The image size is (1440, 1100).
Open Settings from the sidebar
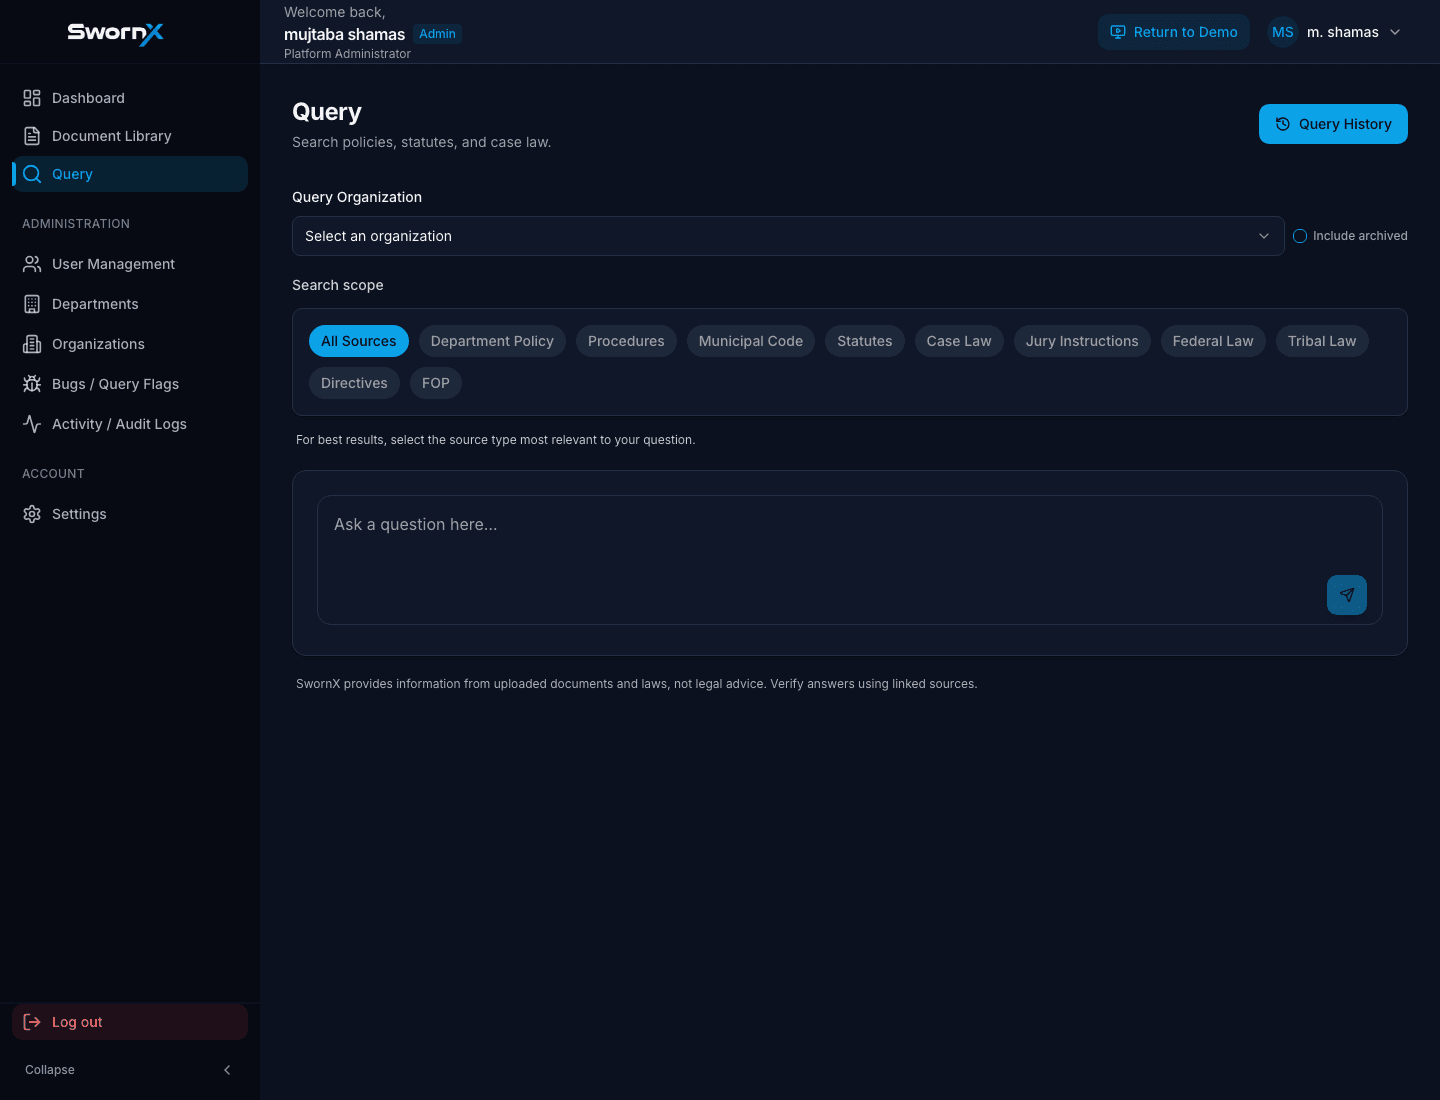(x=130, y=514)
